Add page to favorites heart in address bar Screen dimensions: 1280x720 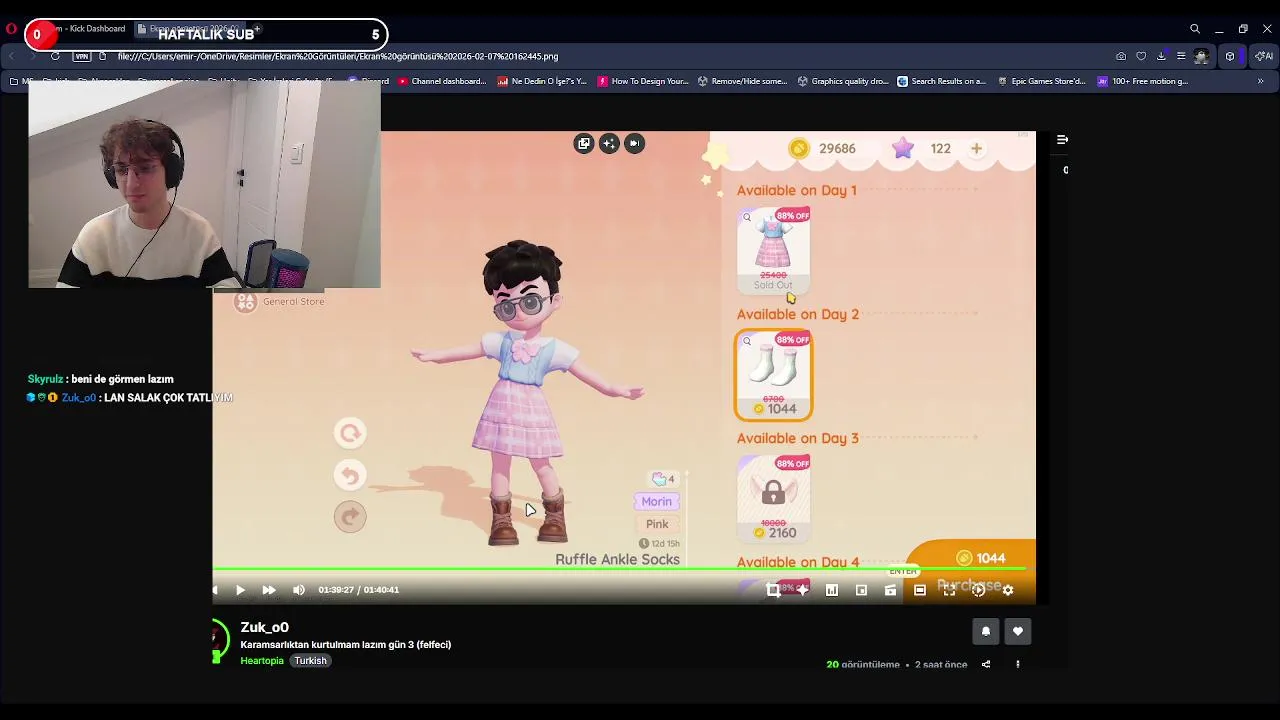1141,56
